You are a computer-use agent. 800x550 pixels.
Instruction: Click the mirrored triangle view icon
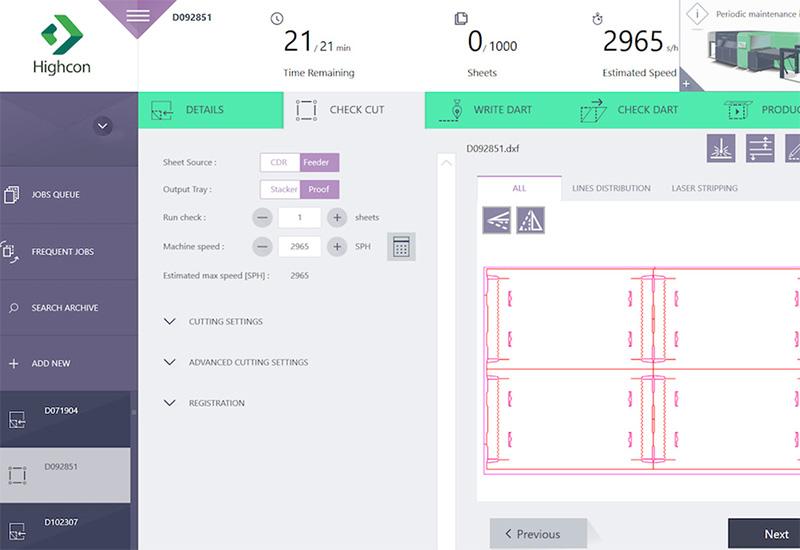pyautogui.click(x=530, y=220)
